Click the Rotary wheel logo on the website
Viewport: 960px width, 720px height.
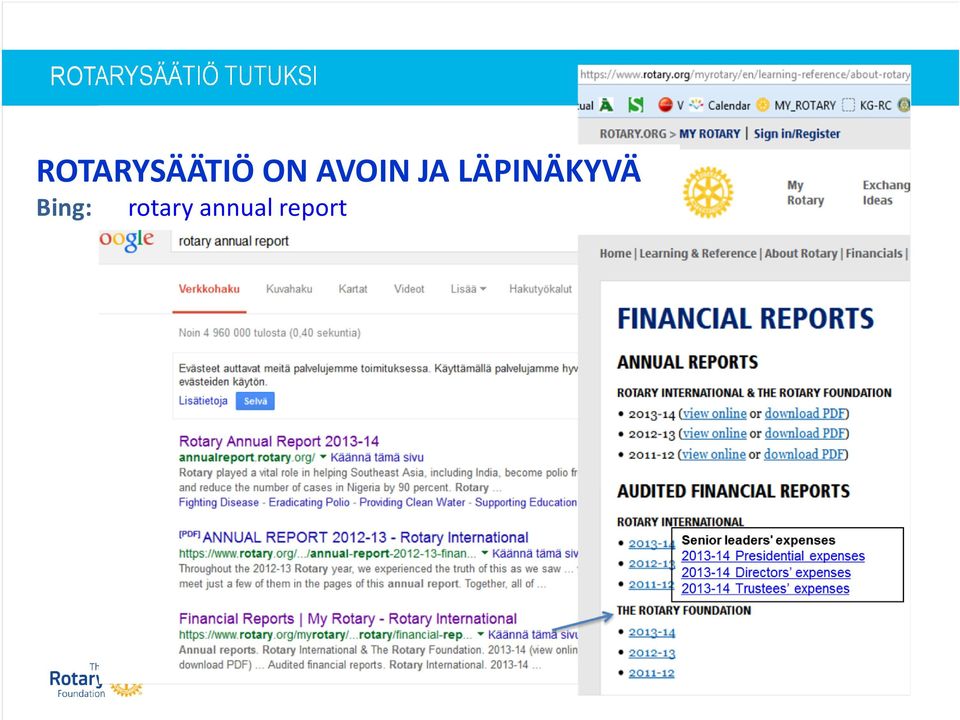(708, 192)
